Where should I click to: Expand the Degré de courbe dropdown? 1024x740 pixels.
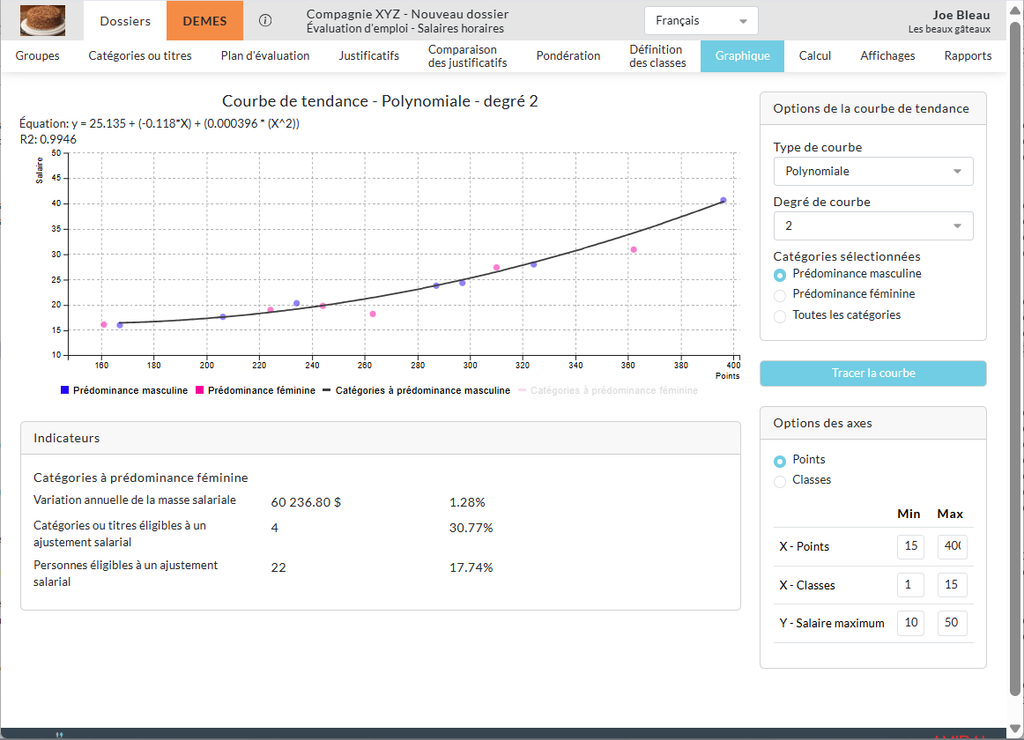873,226
